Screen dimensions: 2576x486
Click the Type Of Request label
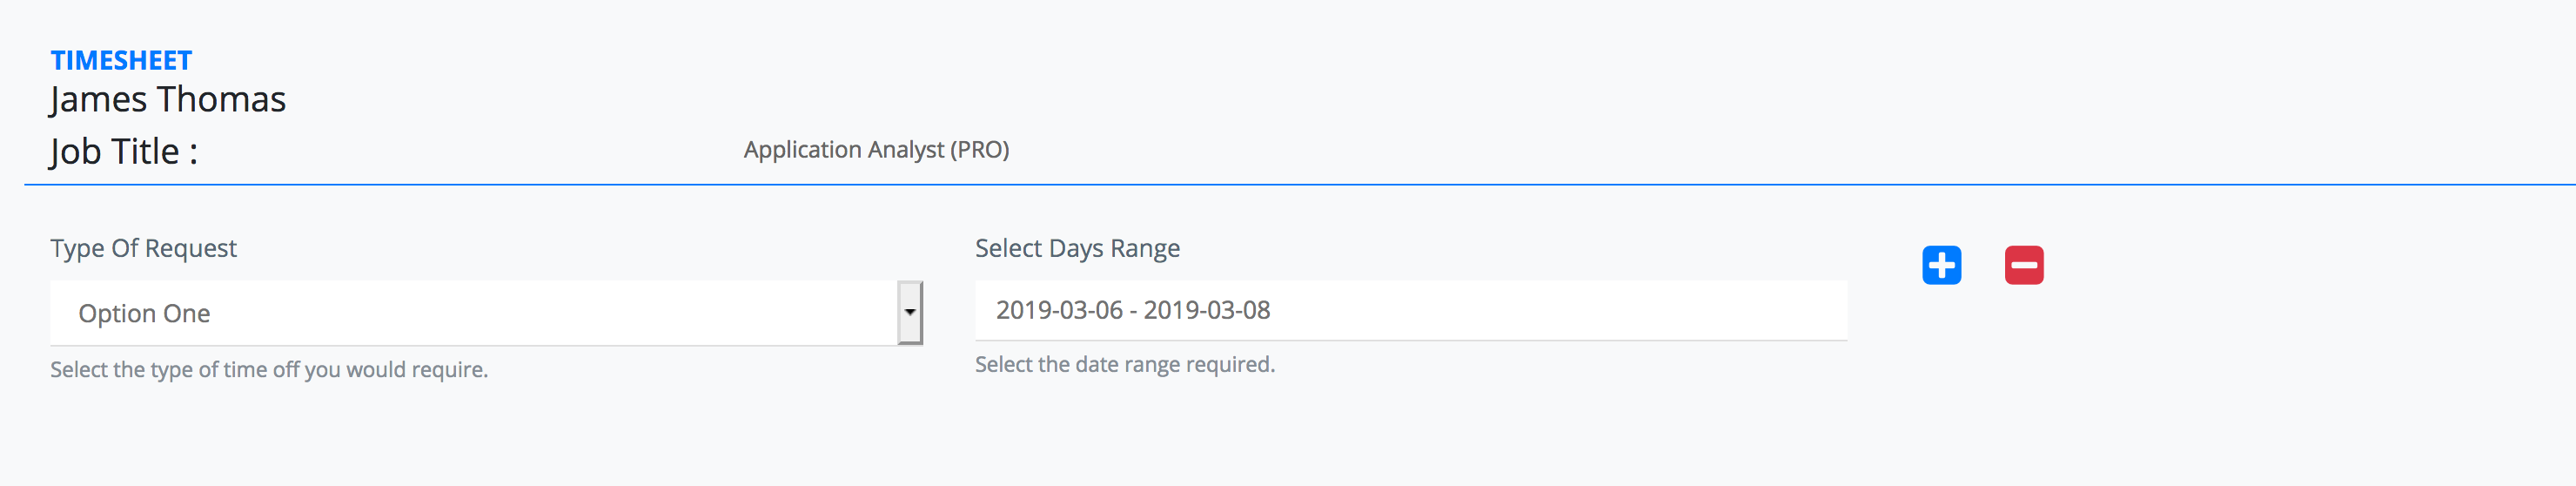(x=143, y=247)
